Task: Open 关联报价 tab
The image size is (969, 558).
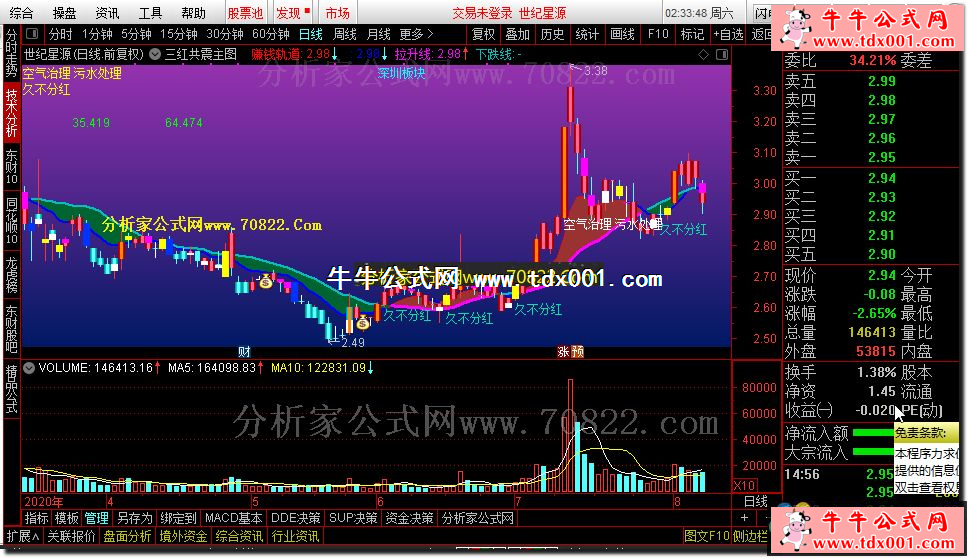Action: point(72,536)
